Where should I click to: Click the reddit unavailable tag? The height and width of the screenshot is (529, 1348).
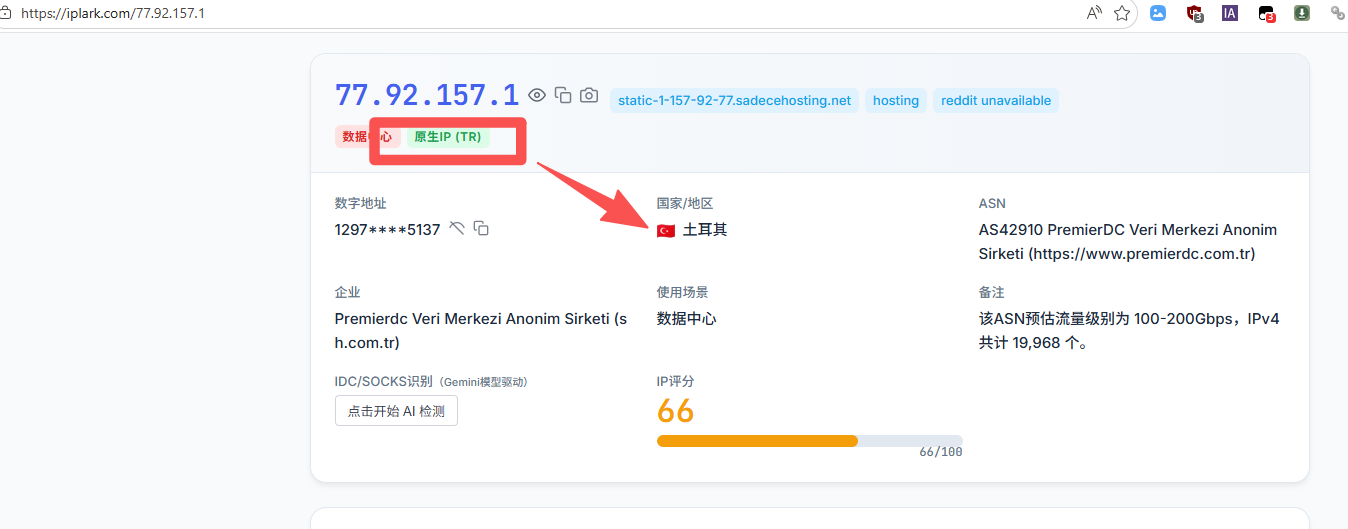(x=995, y=100)
